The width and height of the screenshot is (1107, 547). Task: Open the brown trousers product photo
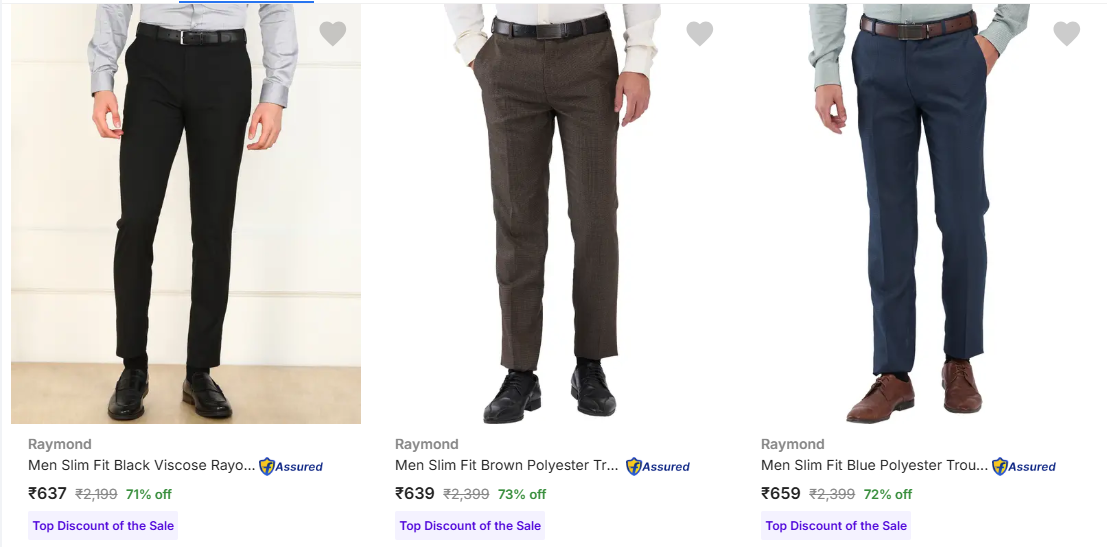[552, 213]
